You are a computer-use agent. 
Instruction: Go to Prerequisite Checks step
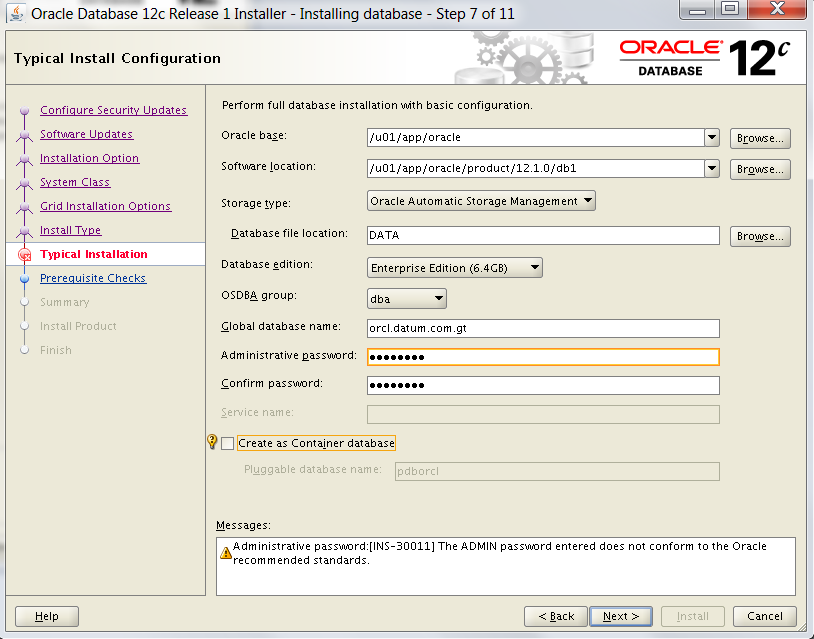point(93,278)
